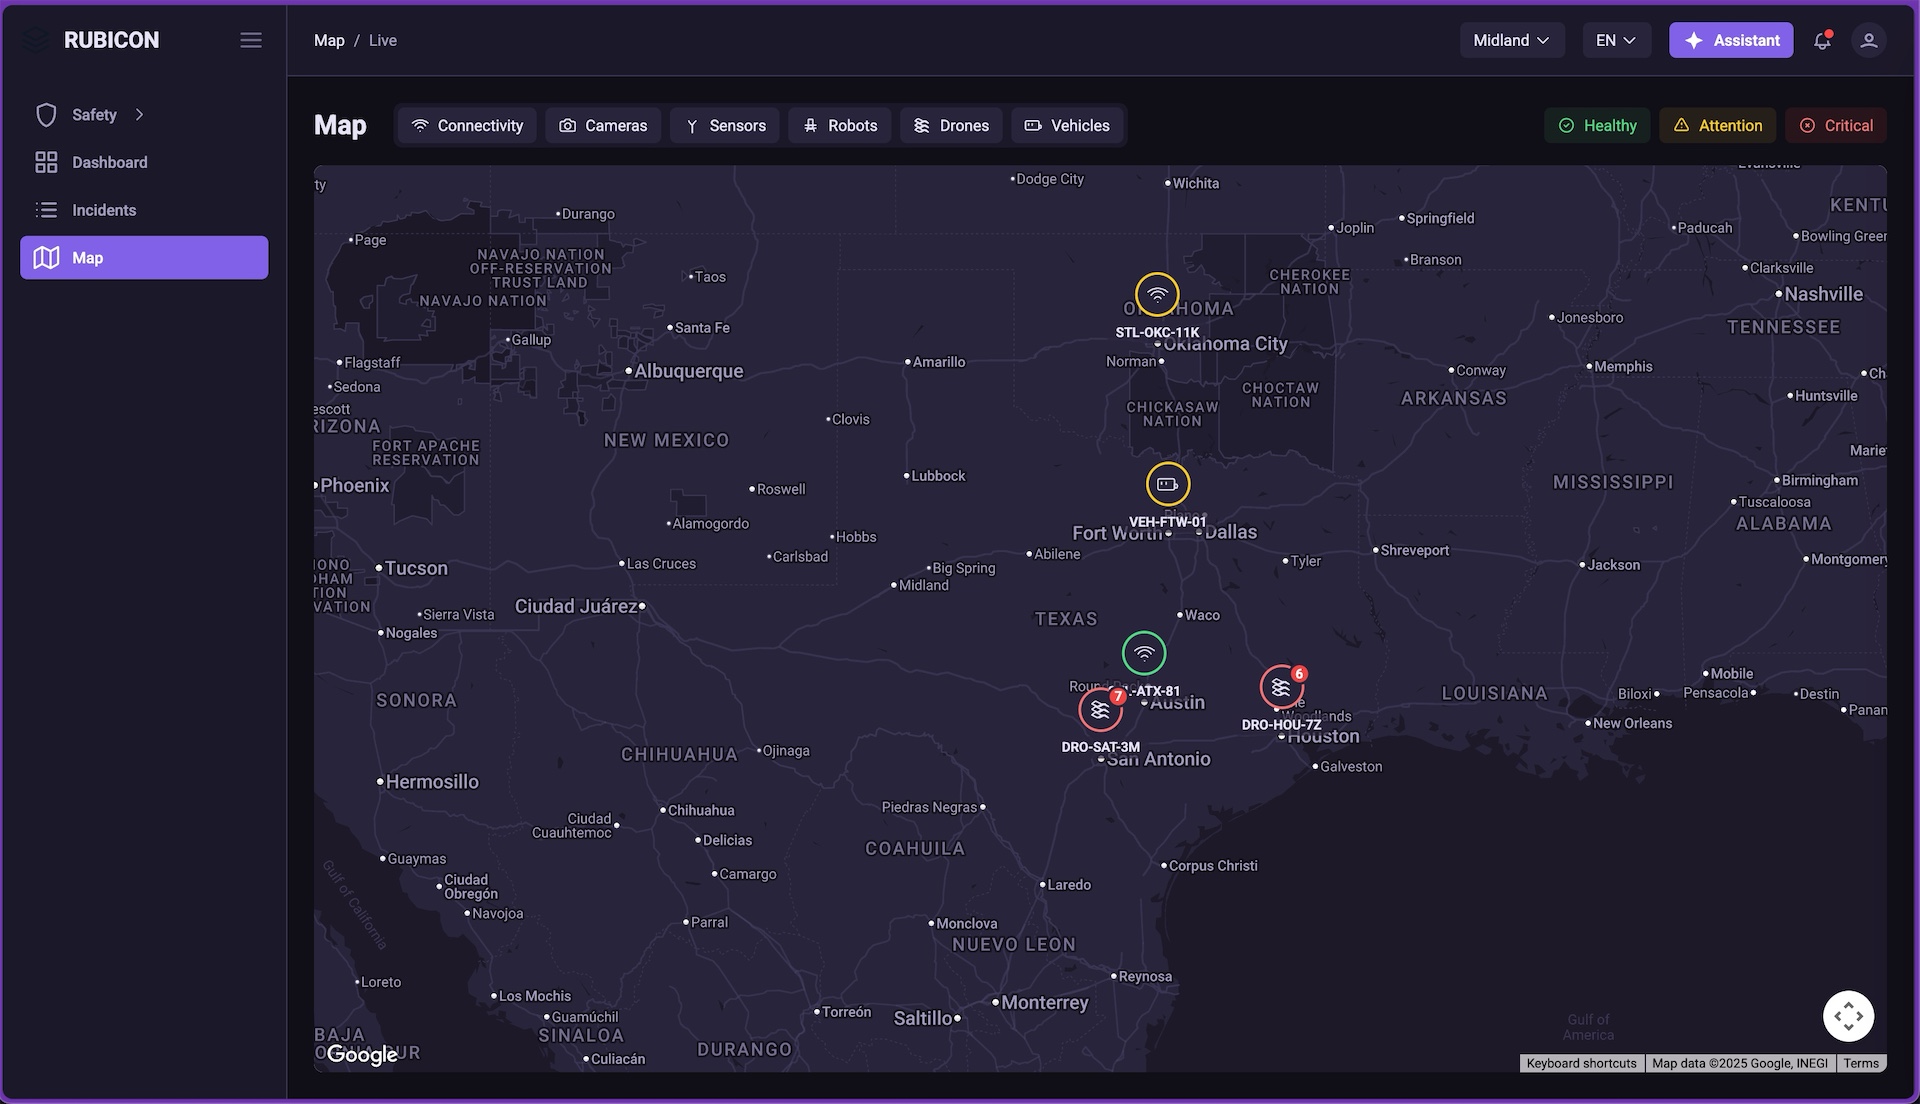Click the Lubbock city label
Viewport: 1920px width, 1104px height.
[938, 476]
